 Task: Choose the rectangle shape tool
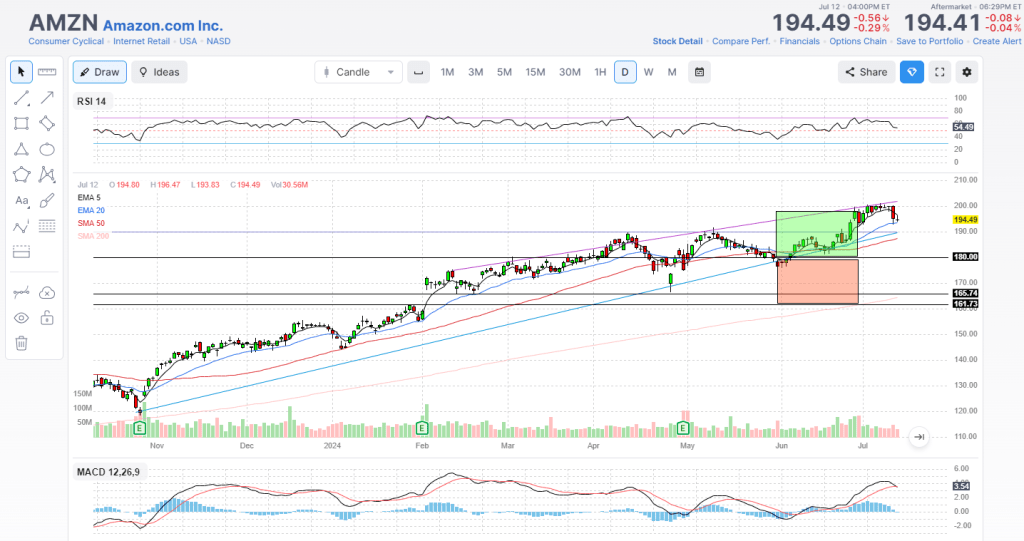click(x=21, y=124)
